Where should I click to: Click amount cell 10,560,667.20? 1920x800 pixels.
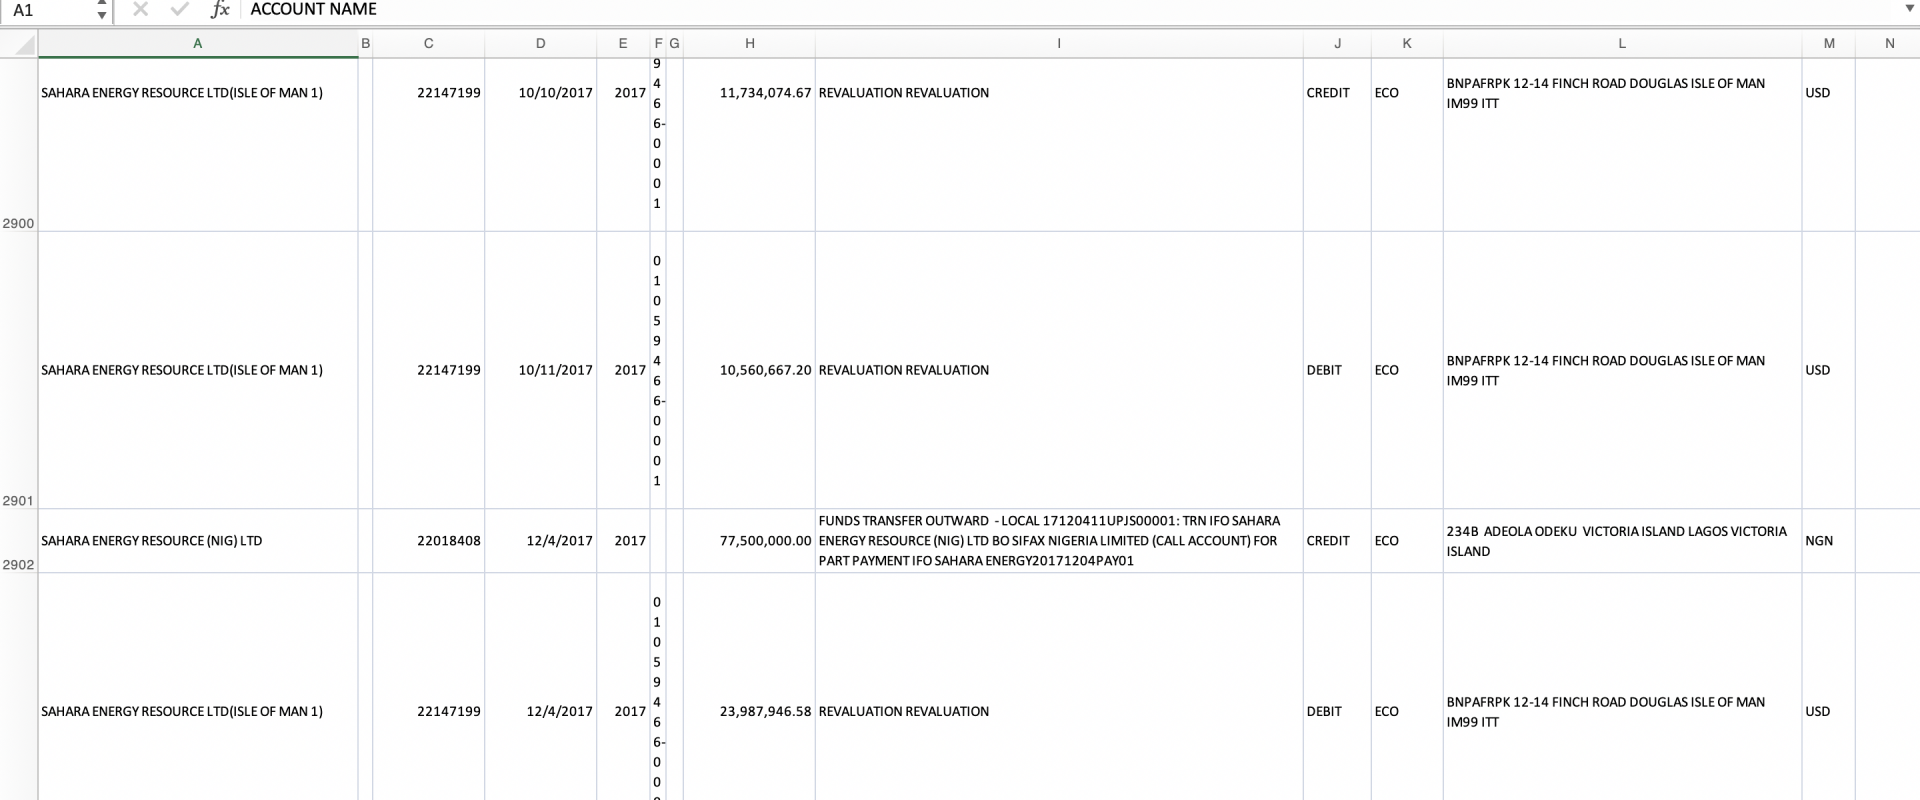click(750, 370)
